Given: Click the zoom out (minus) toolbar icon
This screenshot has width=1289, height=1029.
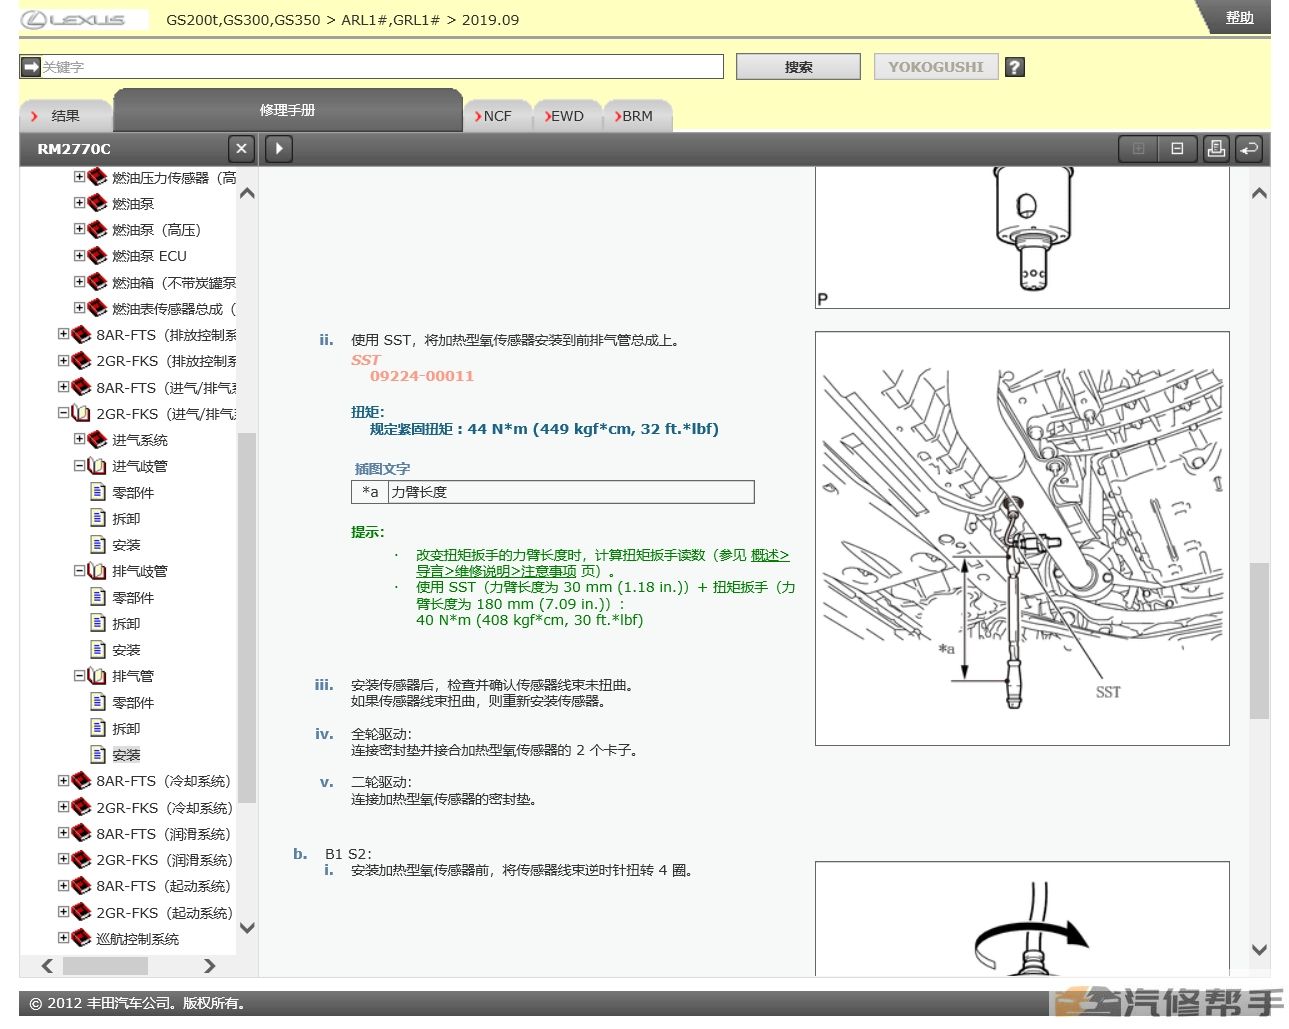Looking at the screenshot, I should point(1177,148).
